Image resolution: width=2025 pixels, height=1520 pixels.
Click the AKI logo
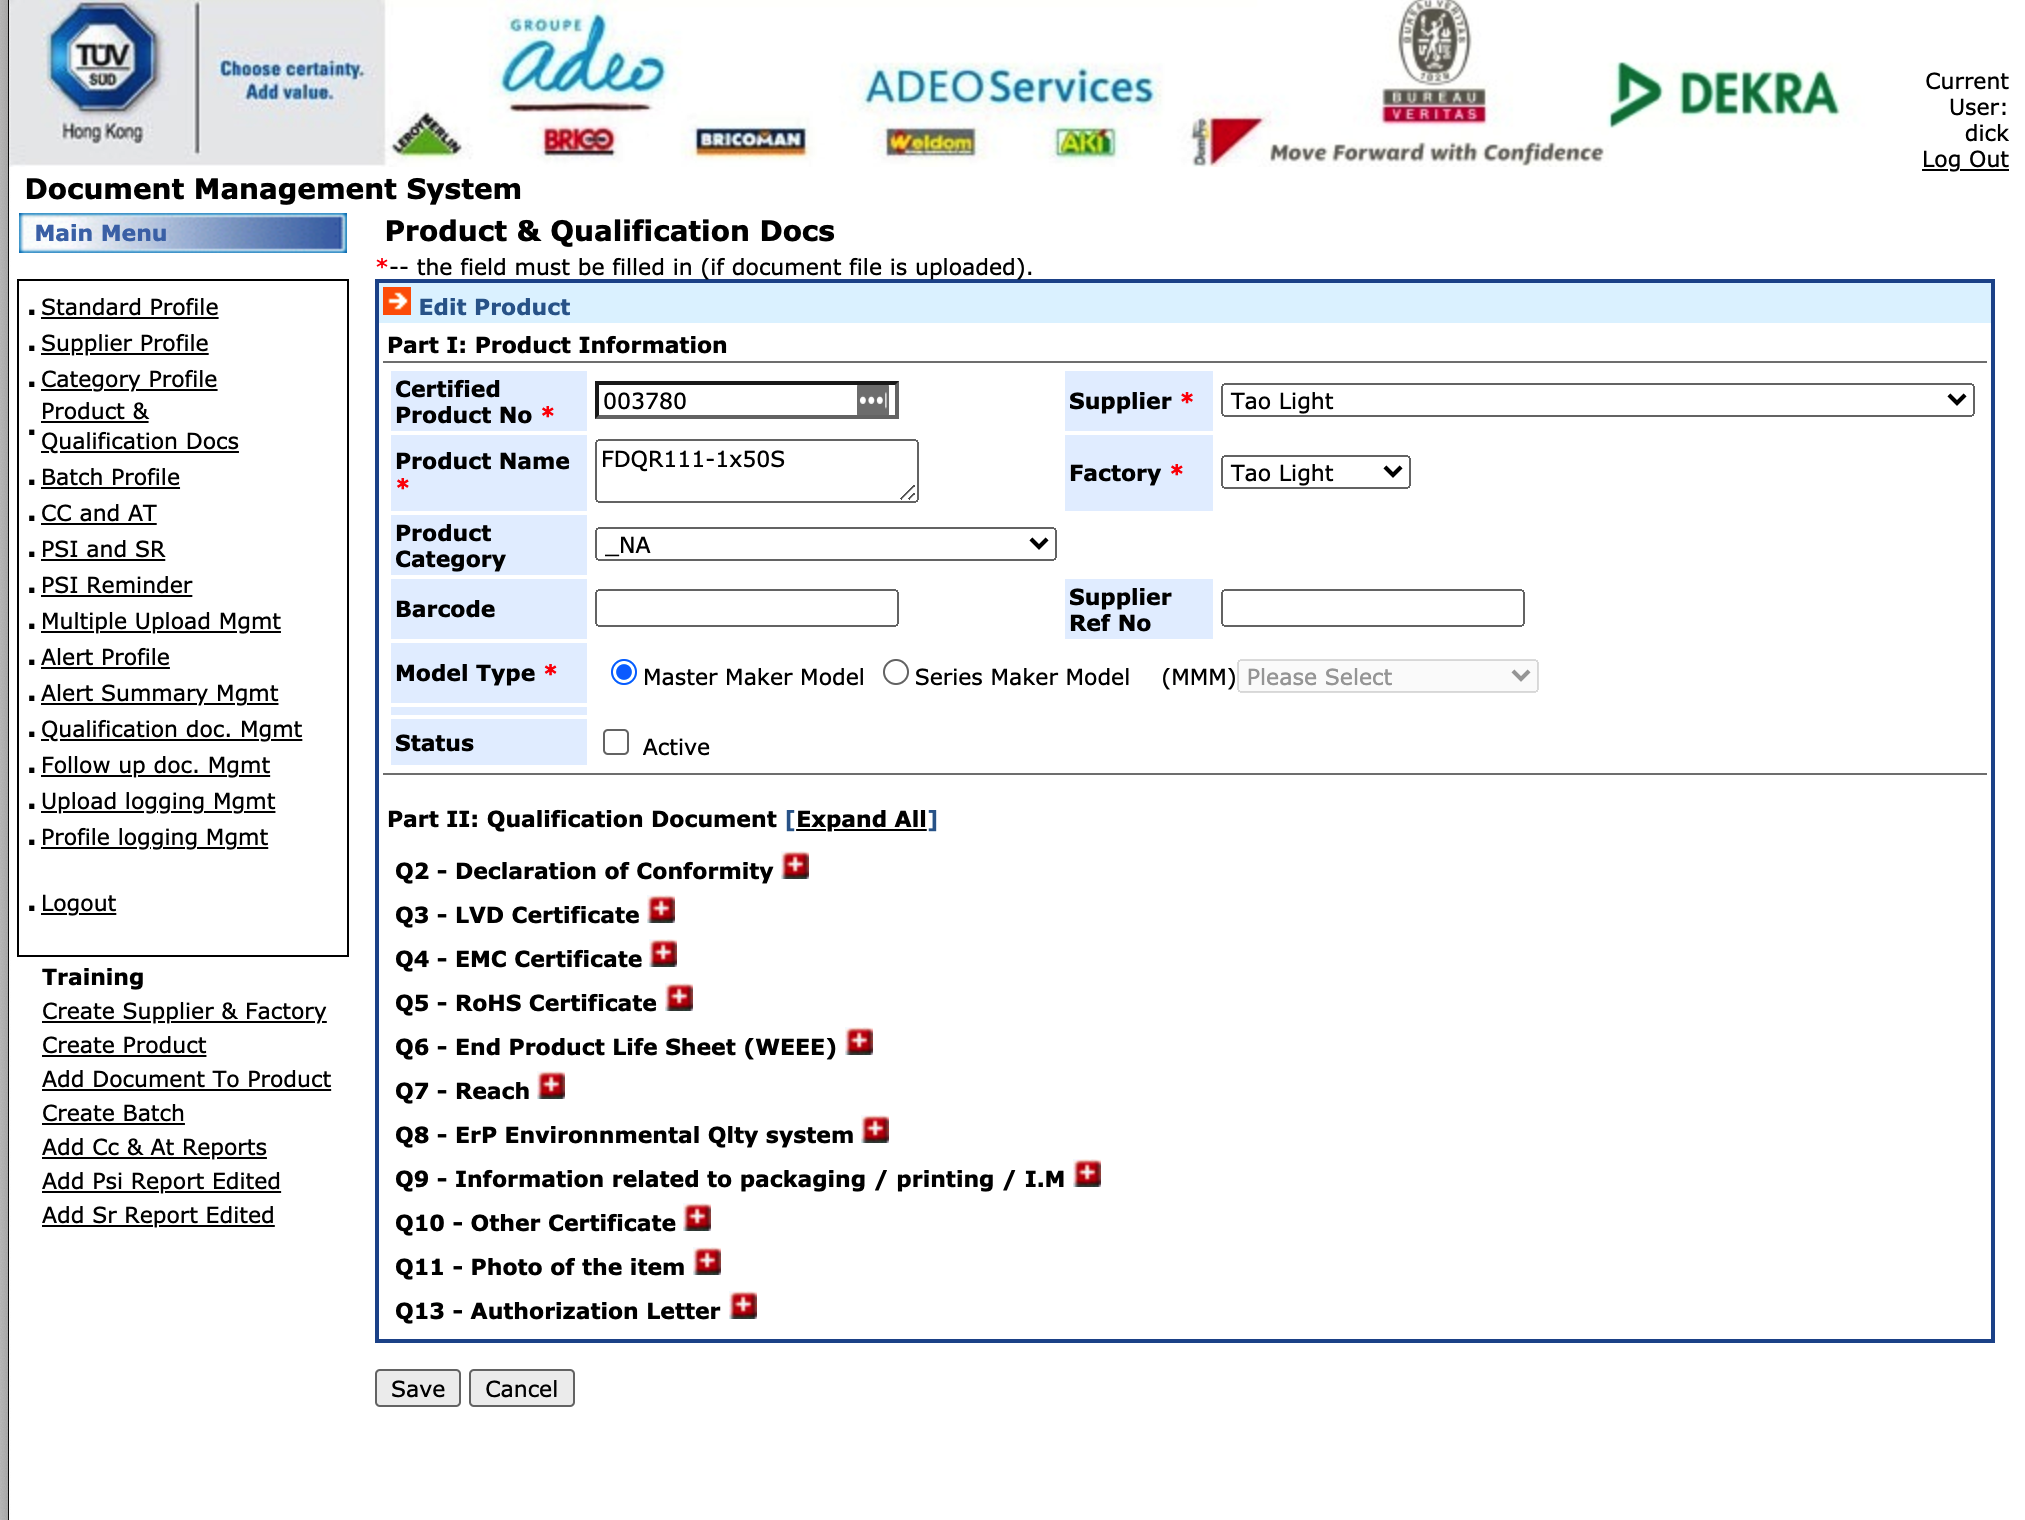click(1085, 143)
